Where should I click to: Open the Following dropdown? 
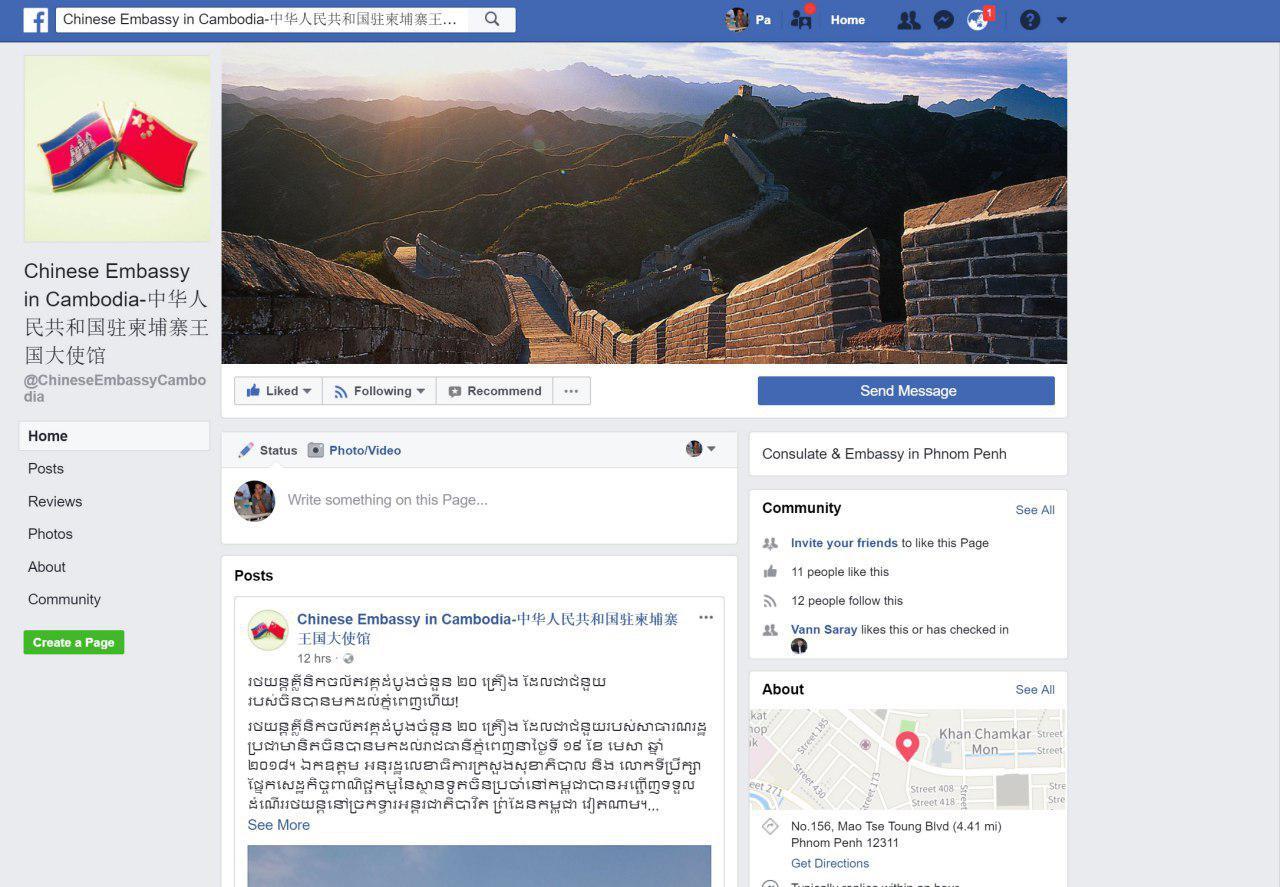point(379,391)
